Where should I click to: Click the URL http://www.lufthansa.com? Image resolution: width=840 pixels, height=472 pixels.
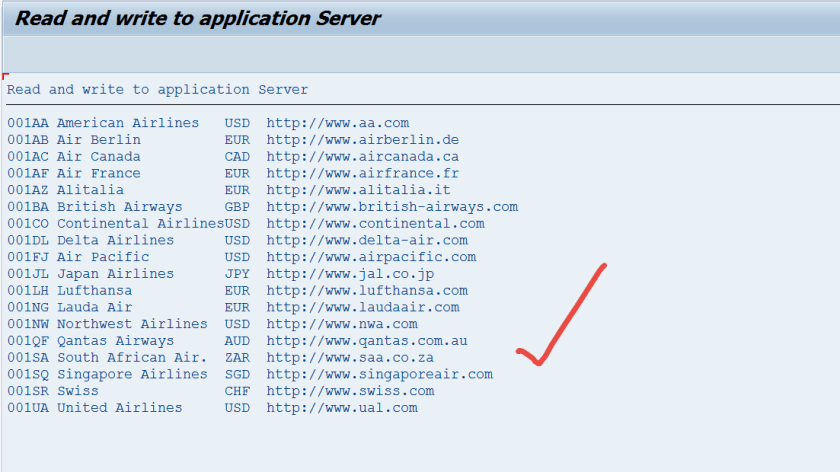[x=367, y=290]
